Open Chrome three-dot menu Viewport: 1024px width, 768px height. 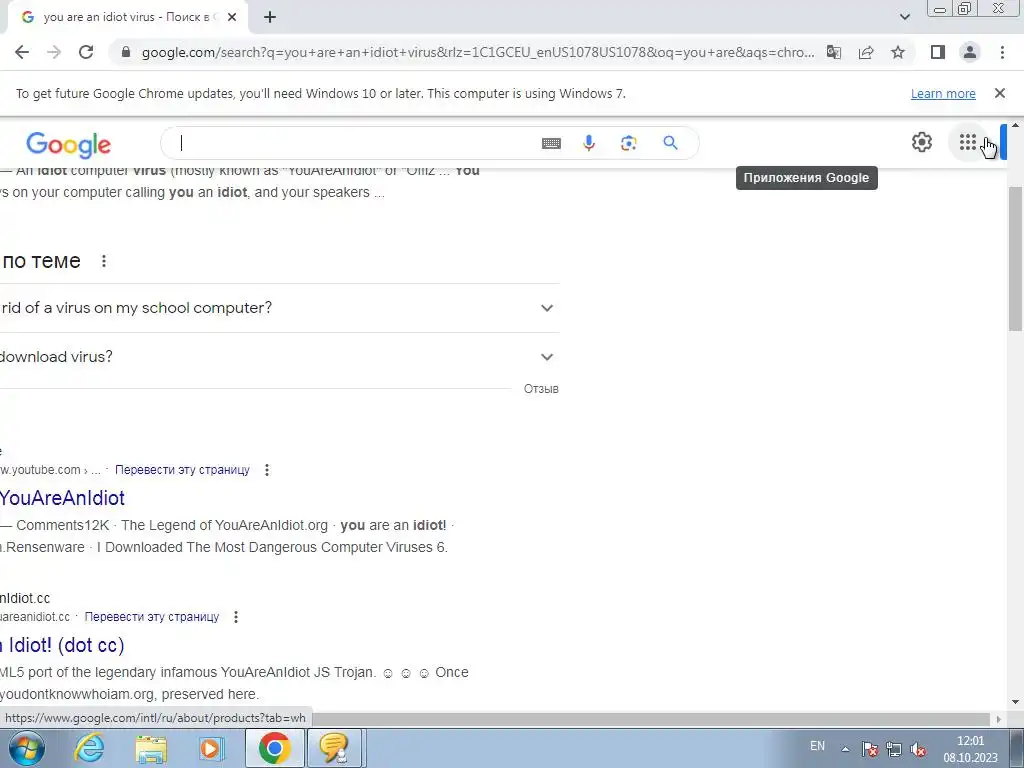[1002, 52]
